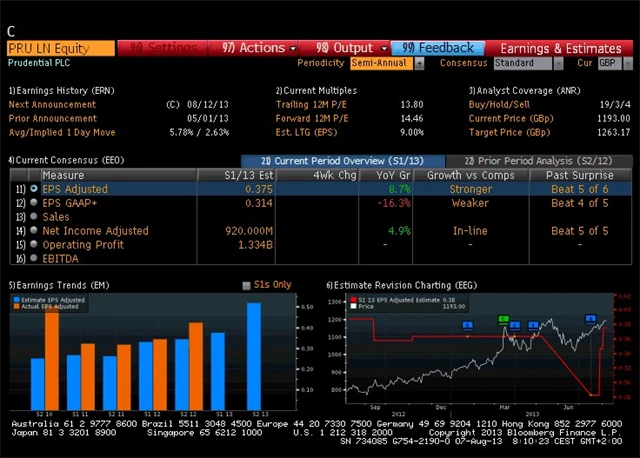Click the 4Wk Chg column header
This screenshot has width=640, height=458.
pyautogui.click(x=317, y=175)
